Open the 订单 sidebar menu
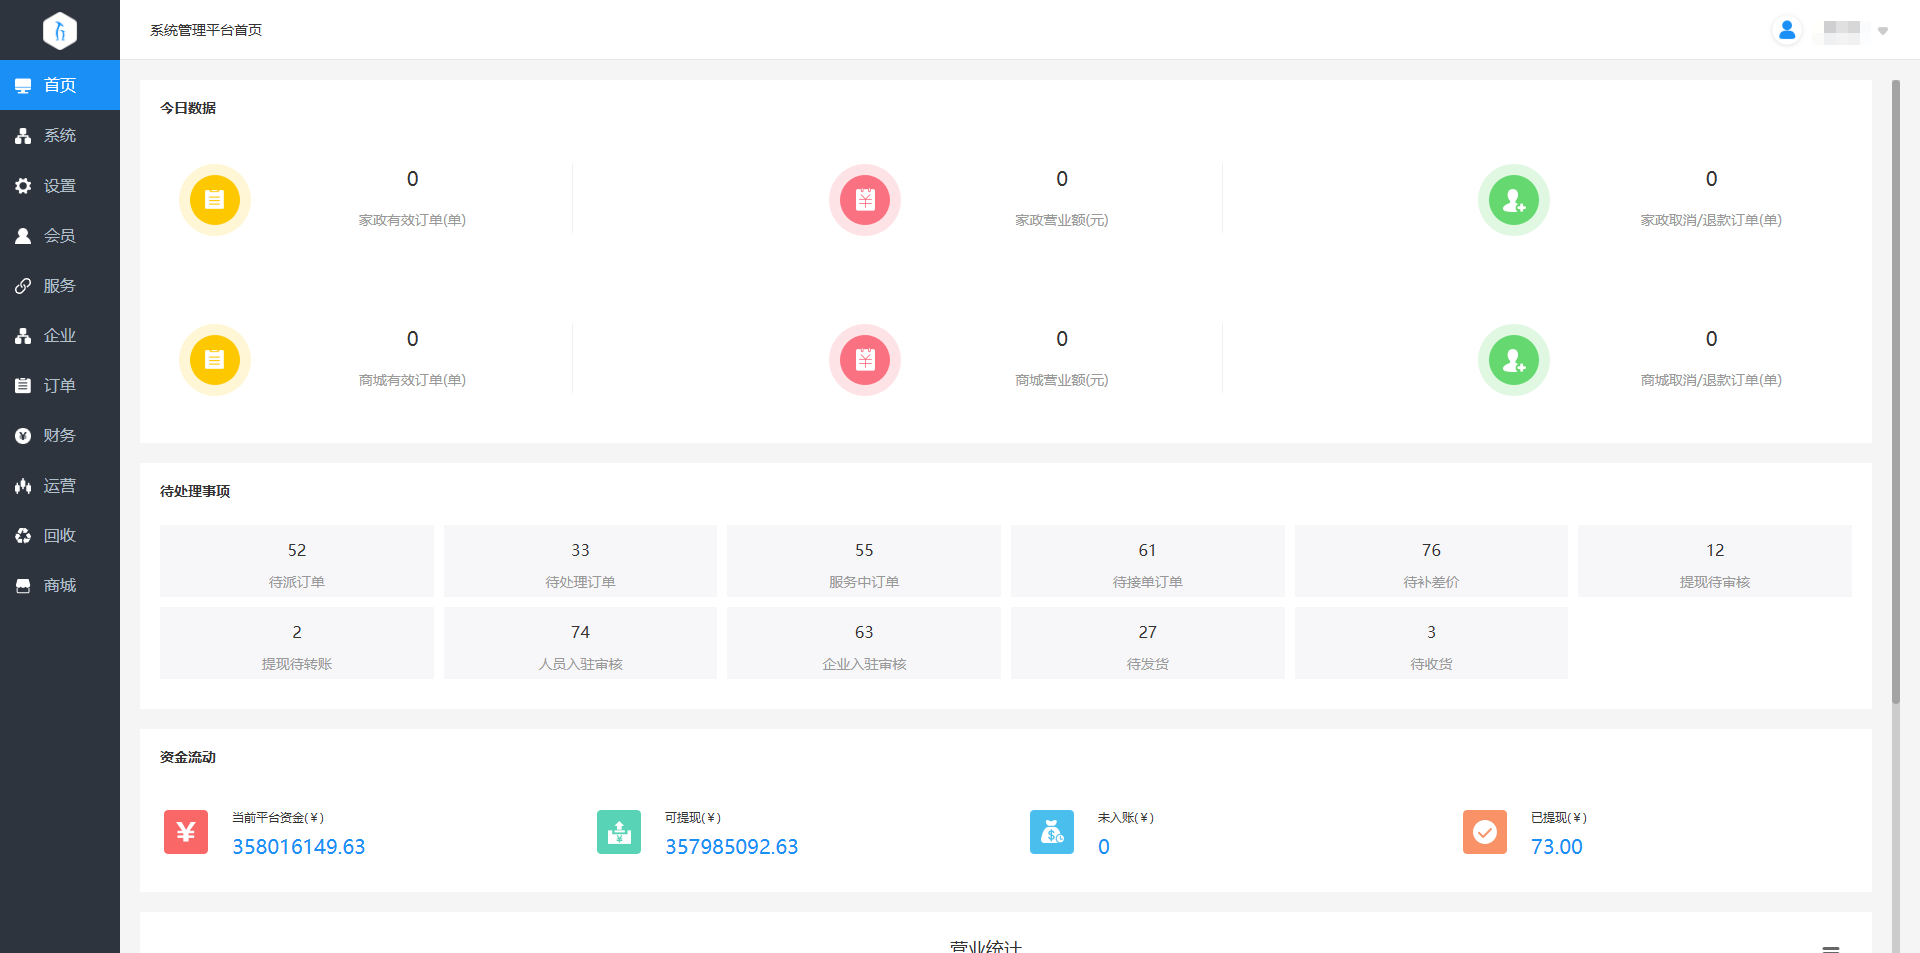This screenshot has height=953, width=1920. click(60, 385)
